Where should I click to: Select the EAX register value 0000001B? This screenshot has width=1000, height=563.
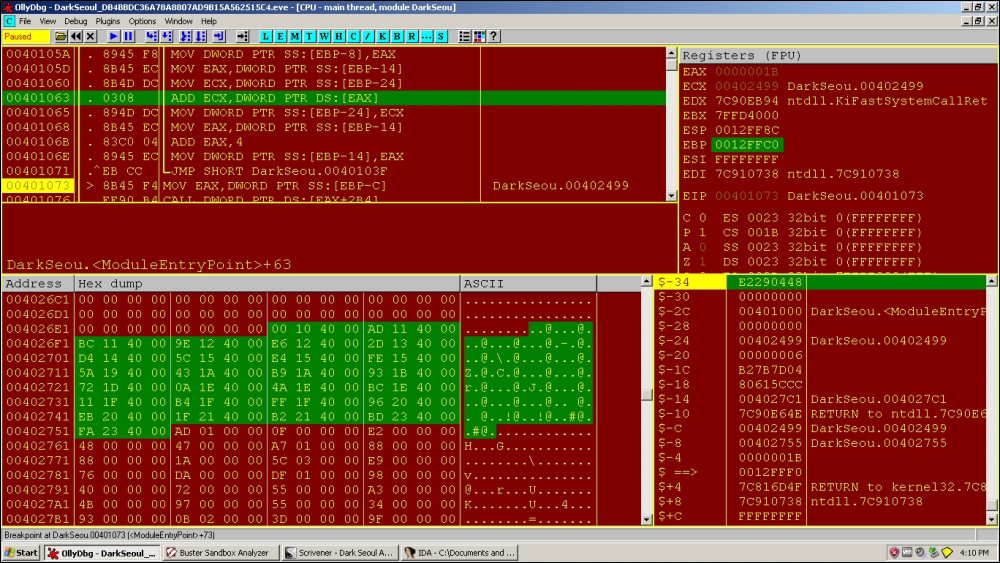(x=746, y=71)
